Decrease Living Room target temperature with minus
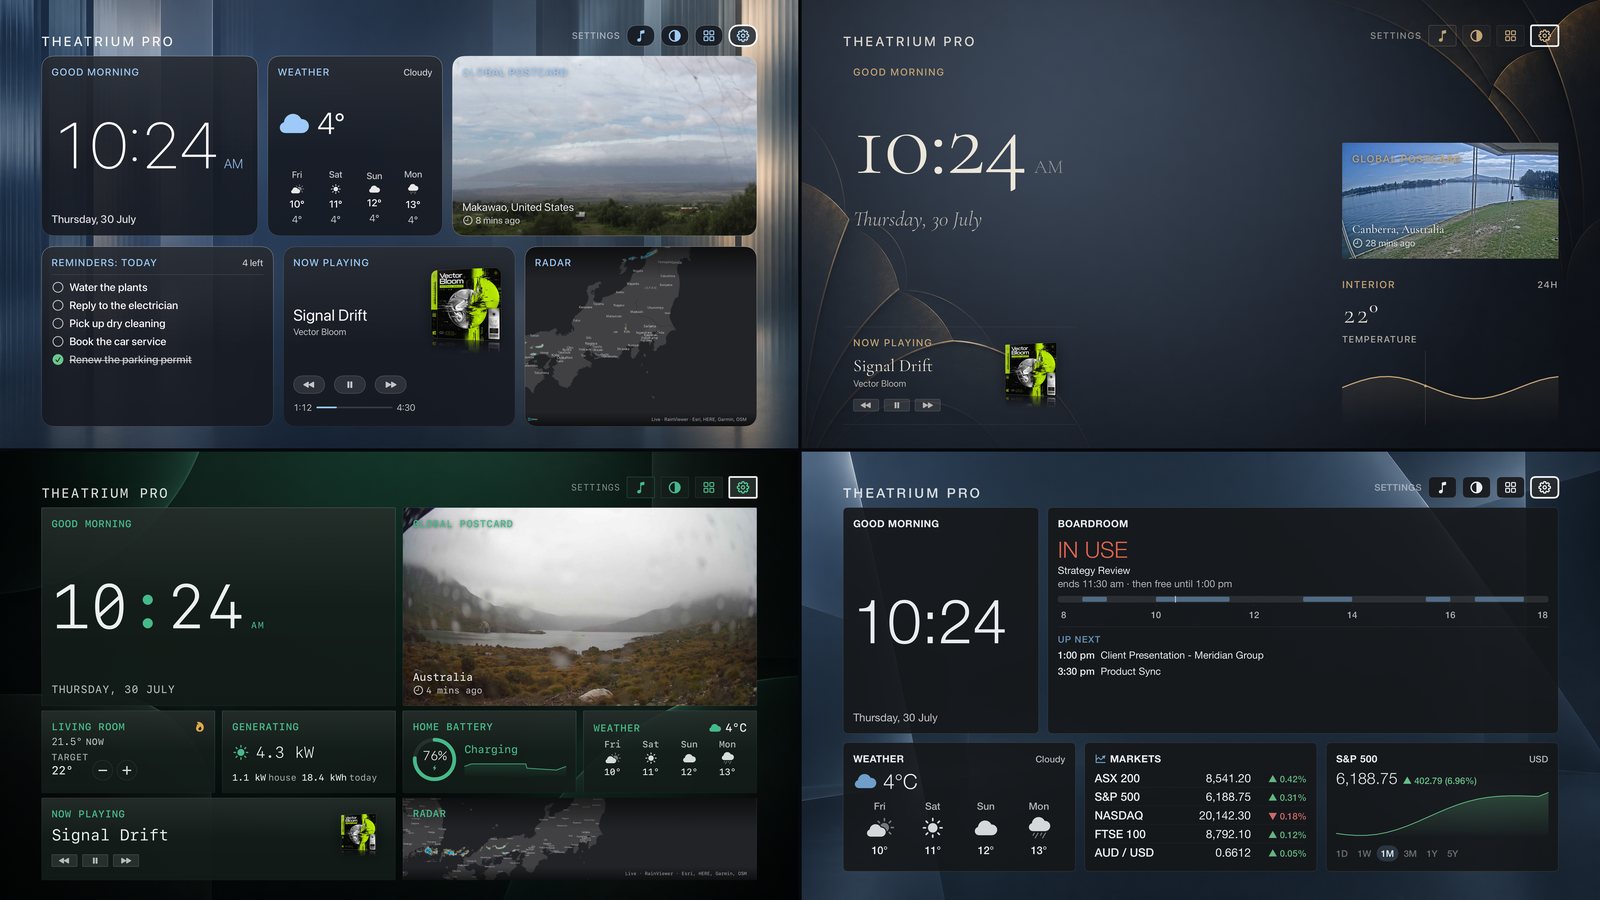Image resolution: width=1600 pixels, height=900 pixels. click(x=102, y=771)
